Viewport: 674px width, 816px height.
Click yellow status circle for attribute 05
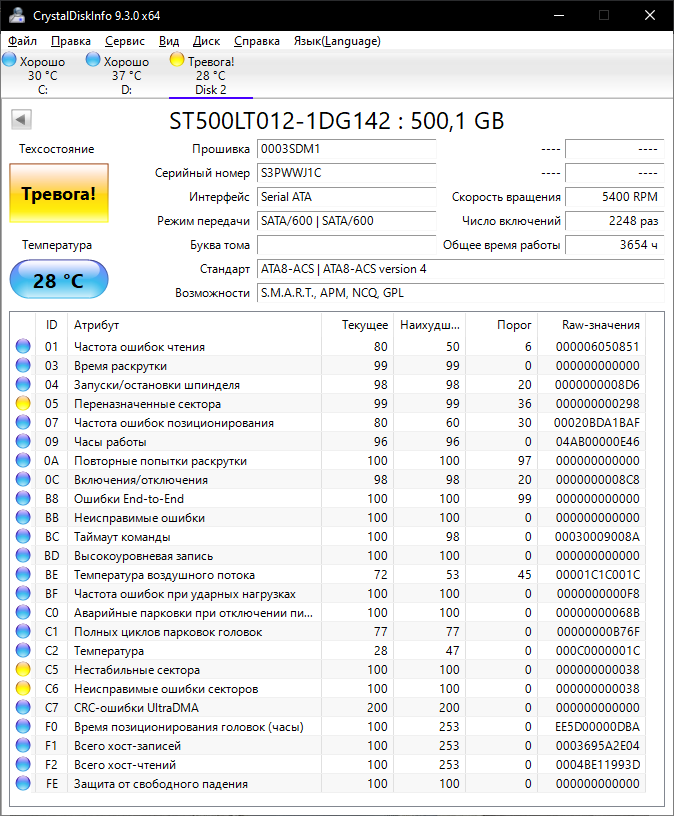(x=23, y=403)
